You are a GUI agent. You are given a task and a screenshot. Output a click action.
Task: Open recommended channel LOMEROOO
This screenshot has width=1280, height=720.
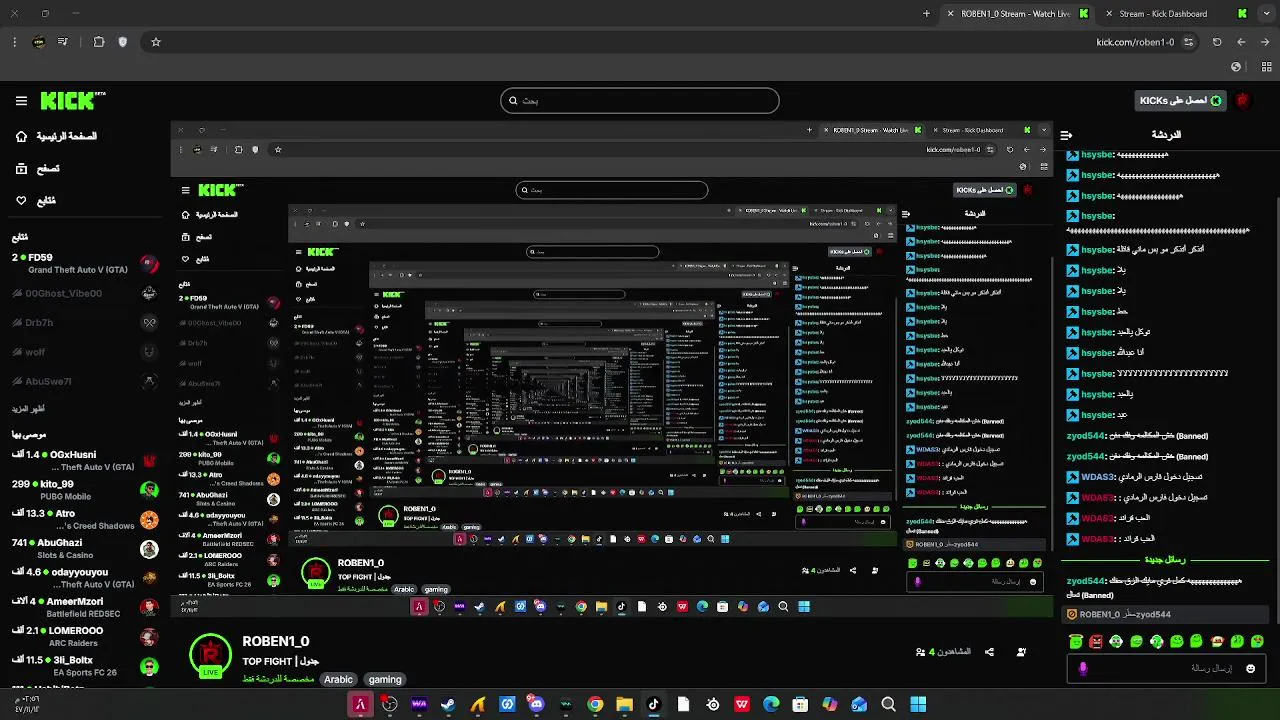[x=85, y=637]
